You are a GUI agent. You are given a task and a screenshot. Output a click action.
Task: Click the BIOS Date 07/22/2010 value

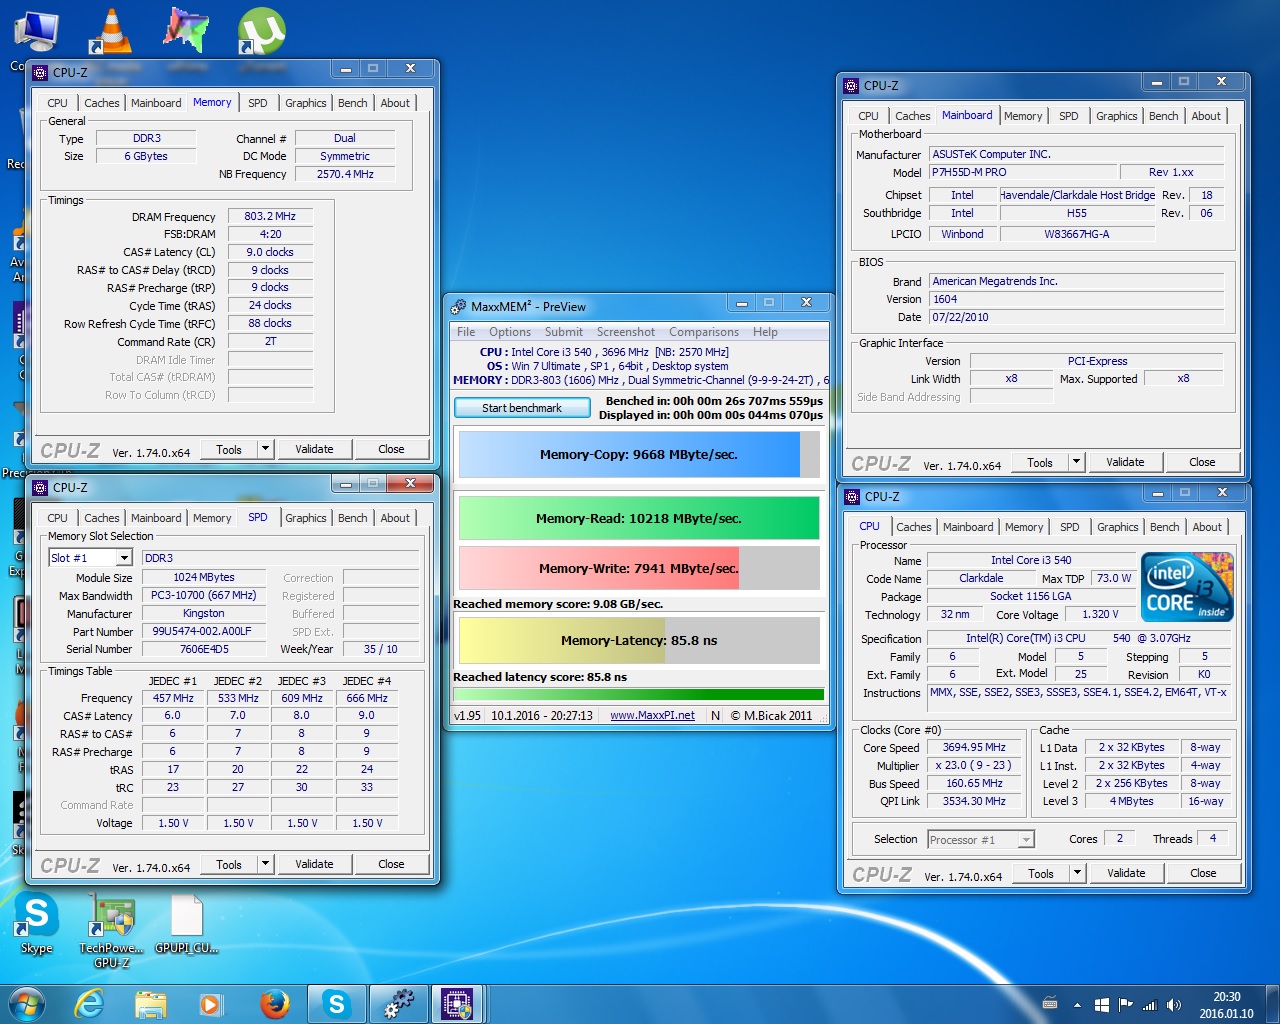1076,317
